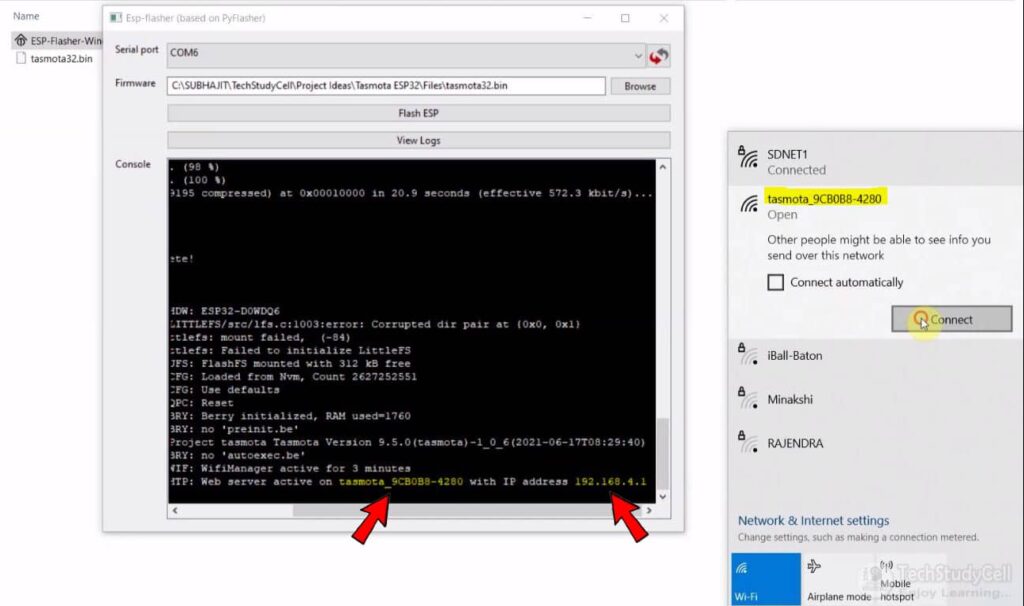Select the tasmota32.bin file icon
Viewport: 1024px width, 606px height.
pos(21,59)
